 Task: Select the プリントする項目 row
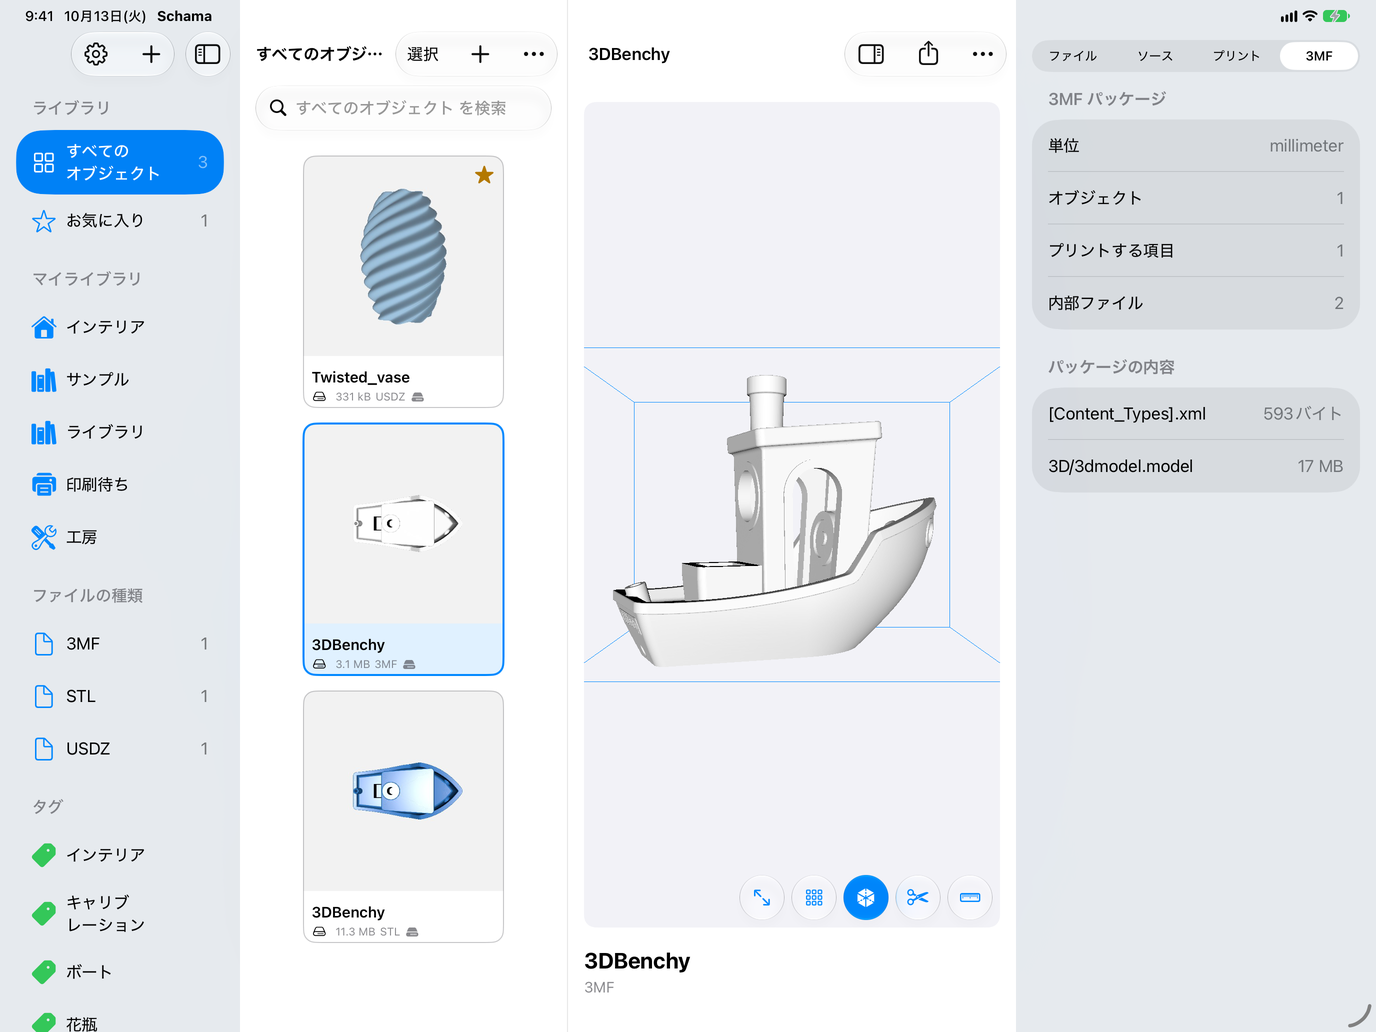click(1196, 251)
